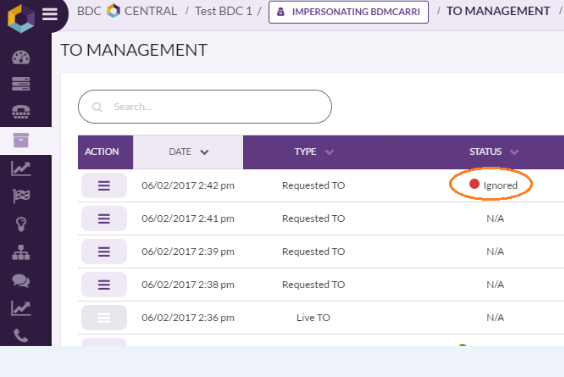Click the BDC Central hexagon logo
This screenshot has width=564, height=377.
tap(21, 18)
